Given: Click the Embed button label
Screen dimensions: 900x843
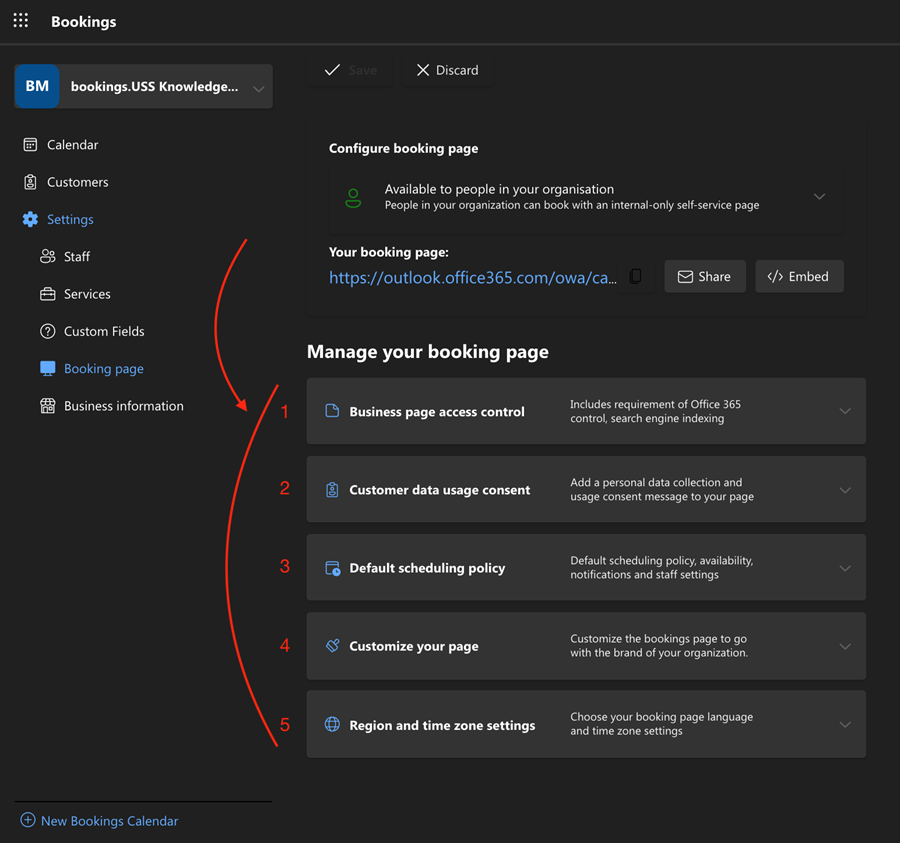Looking at the screenshot, I should 808,277.
